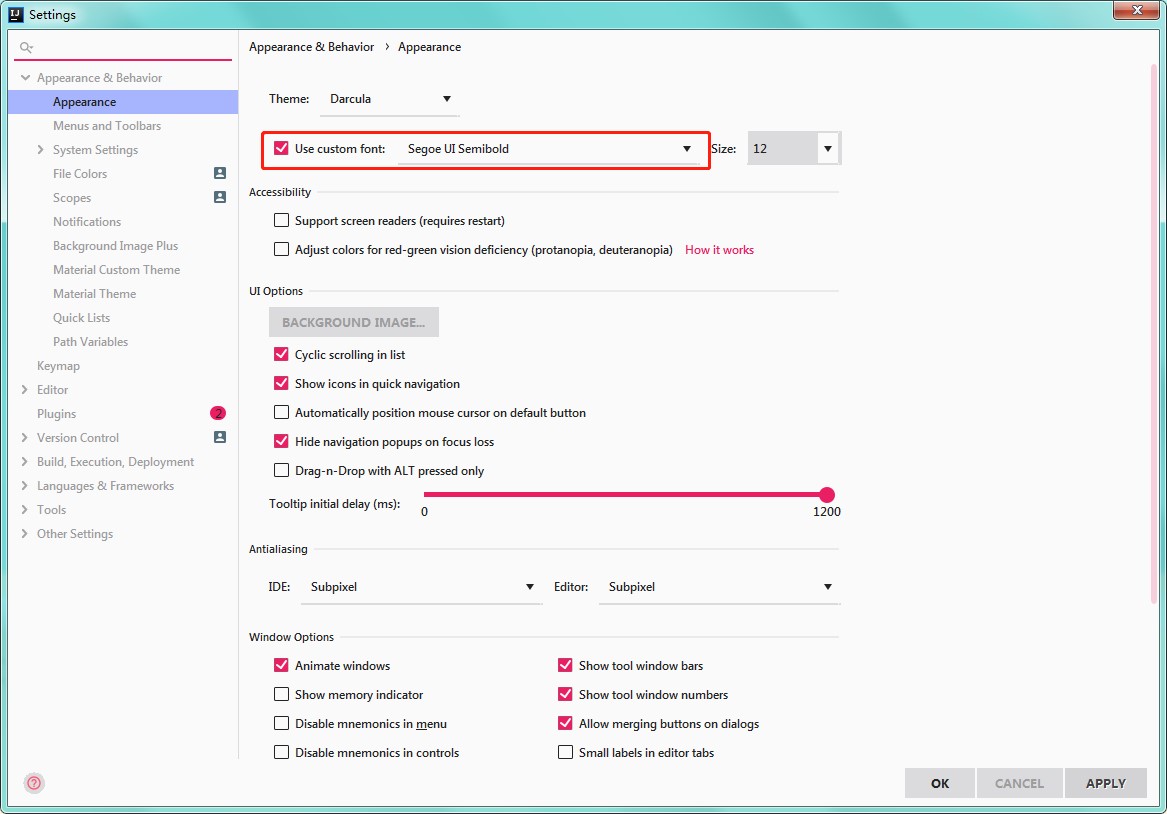Click the Cancel button
Viewport: 1167px width, 814px height.
(x=1019, y=783)
